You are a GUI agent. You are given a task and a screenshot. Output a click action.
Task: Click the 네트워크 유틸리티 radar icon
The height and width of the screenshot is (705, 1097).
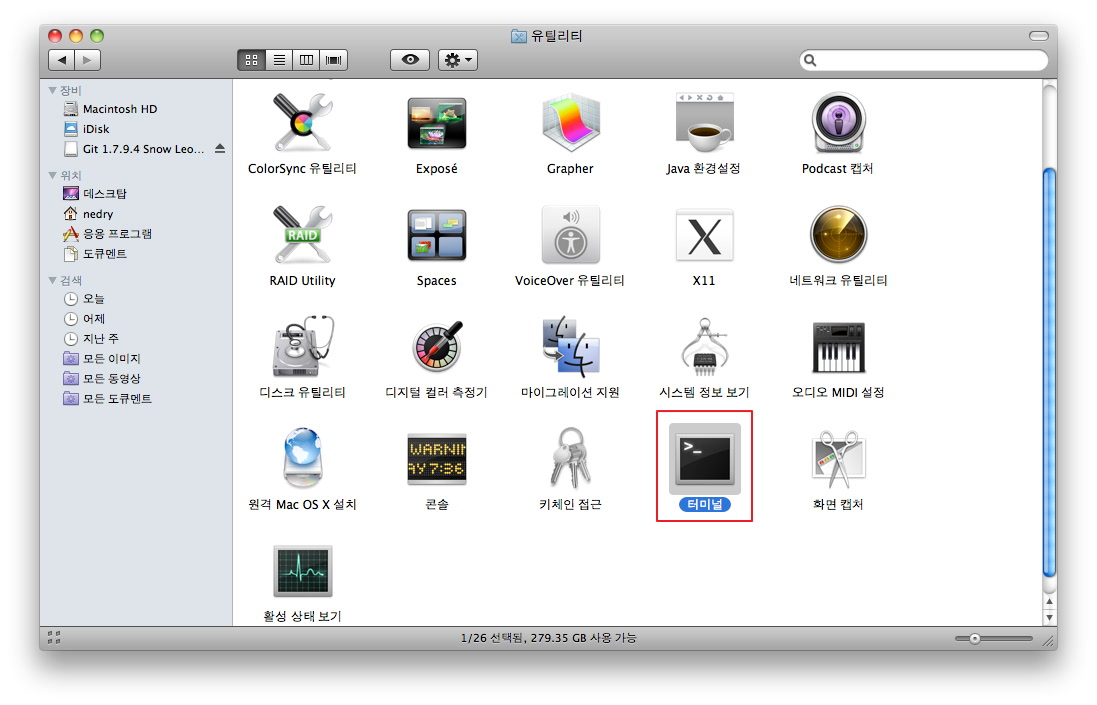838,236
